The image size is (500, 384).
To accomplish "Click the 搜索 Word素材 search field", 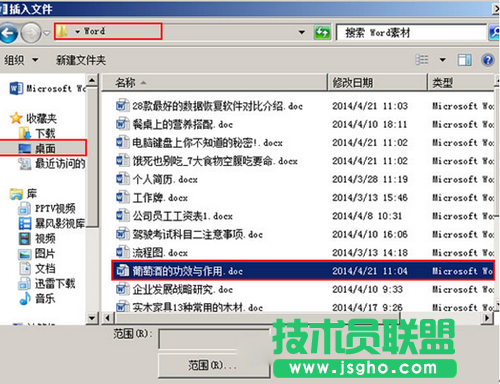I will pyautogui.click(x=411, y=33).
